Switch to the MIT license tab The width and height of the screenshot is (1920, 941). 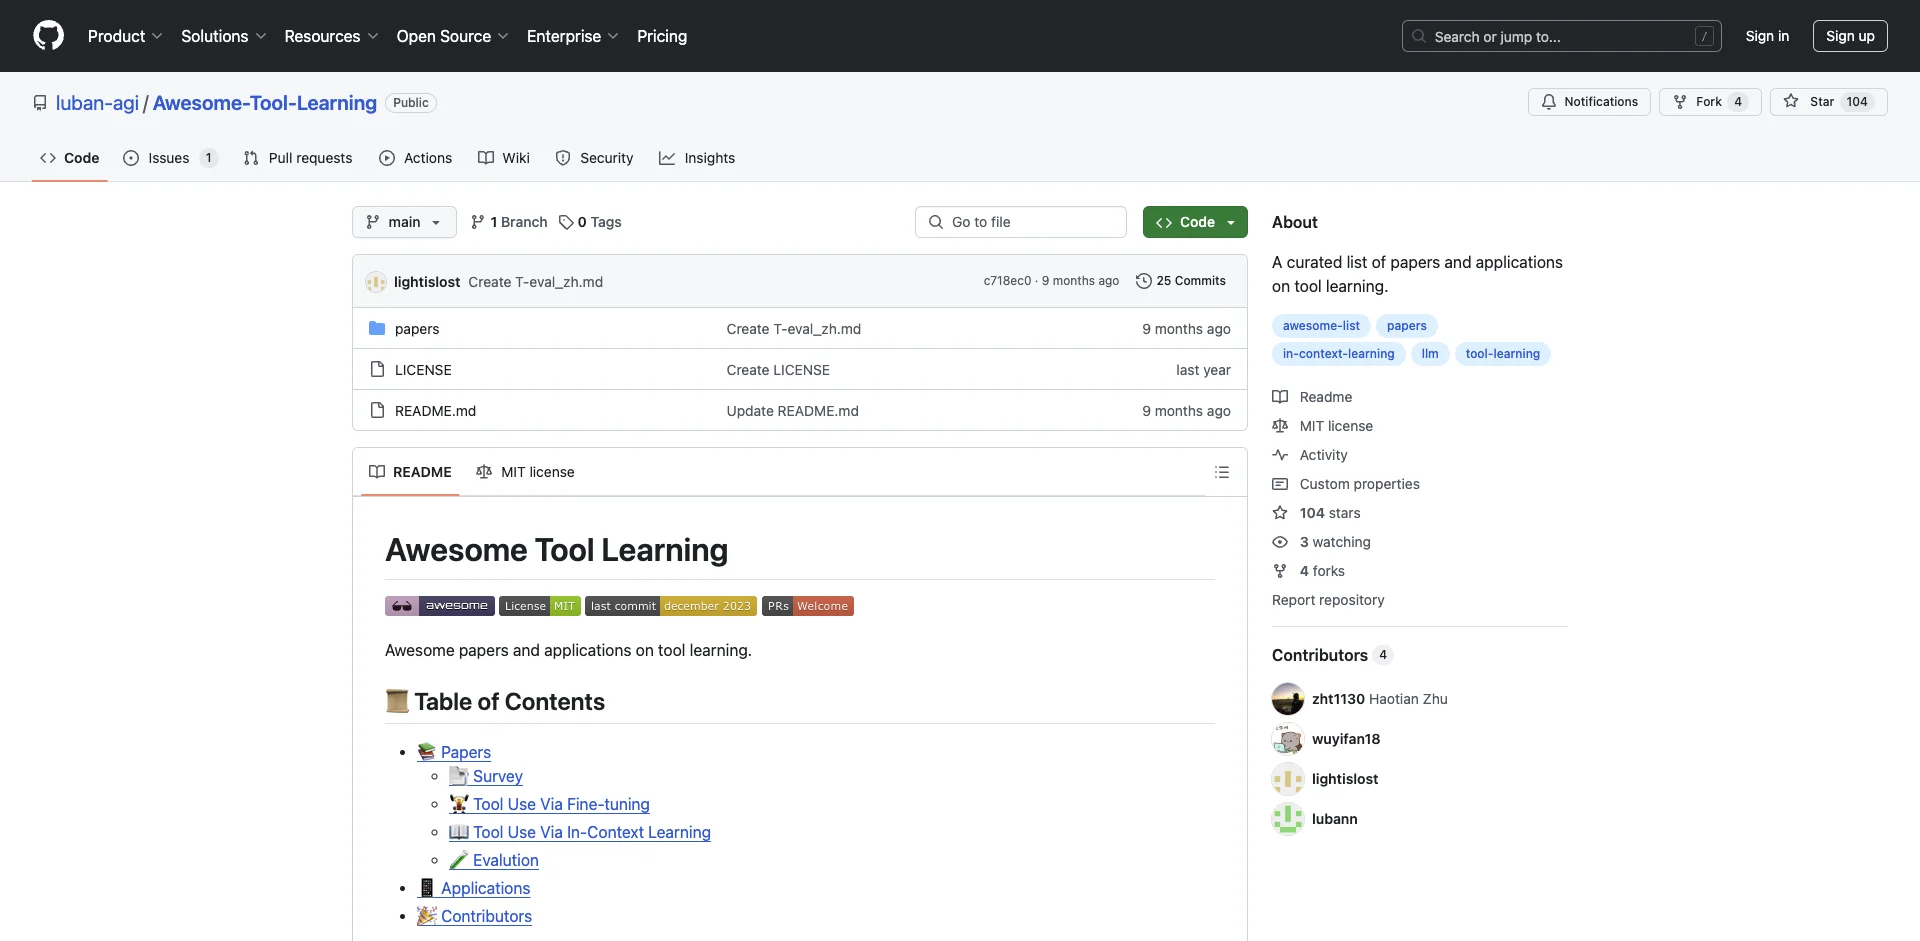pyautogui.click(x=525, y=472)
